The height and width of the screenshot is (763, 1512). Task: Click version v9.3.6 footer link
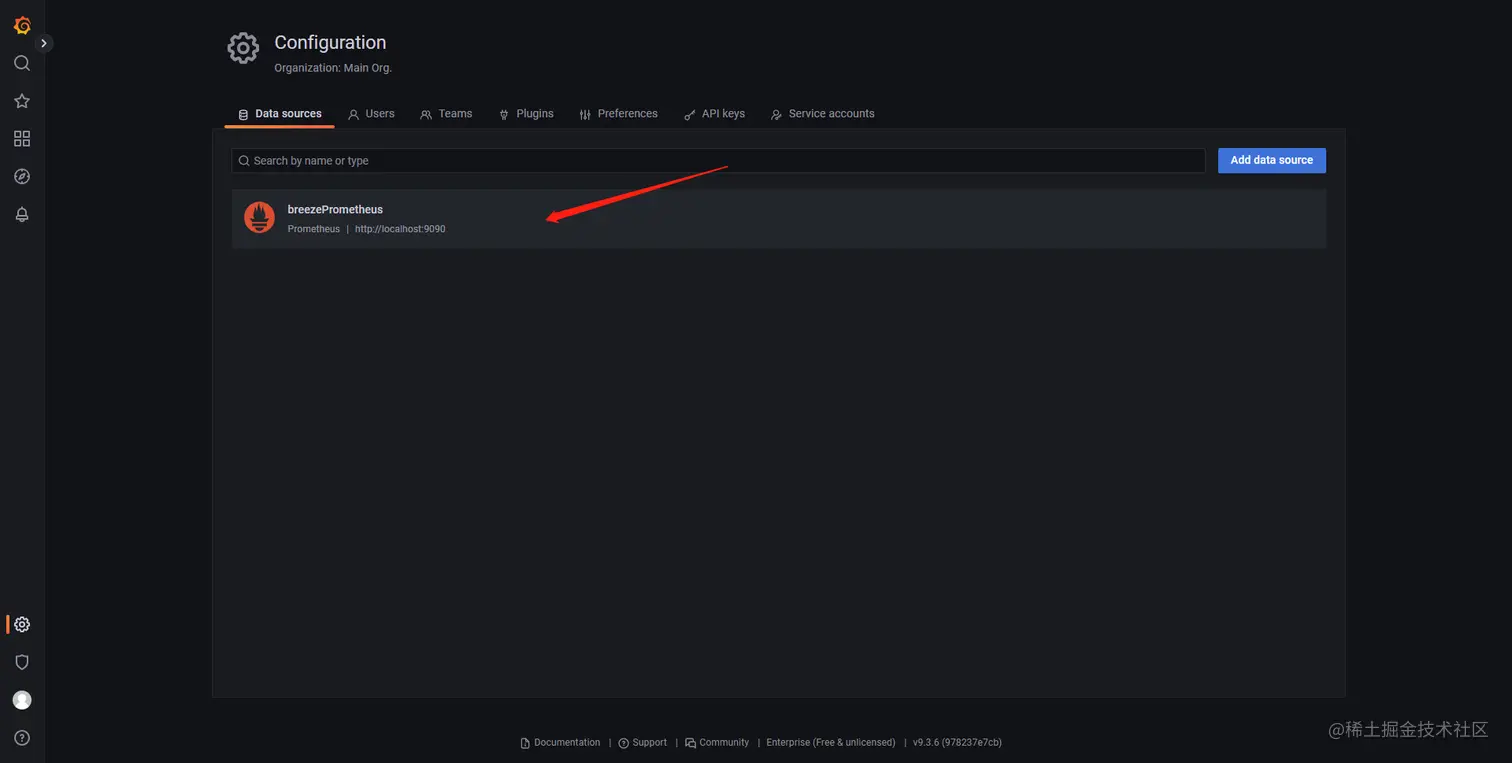957,743
